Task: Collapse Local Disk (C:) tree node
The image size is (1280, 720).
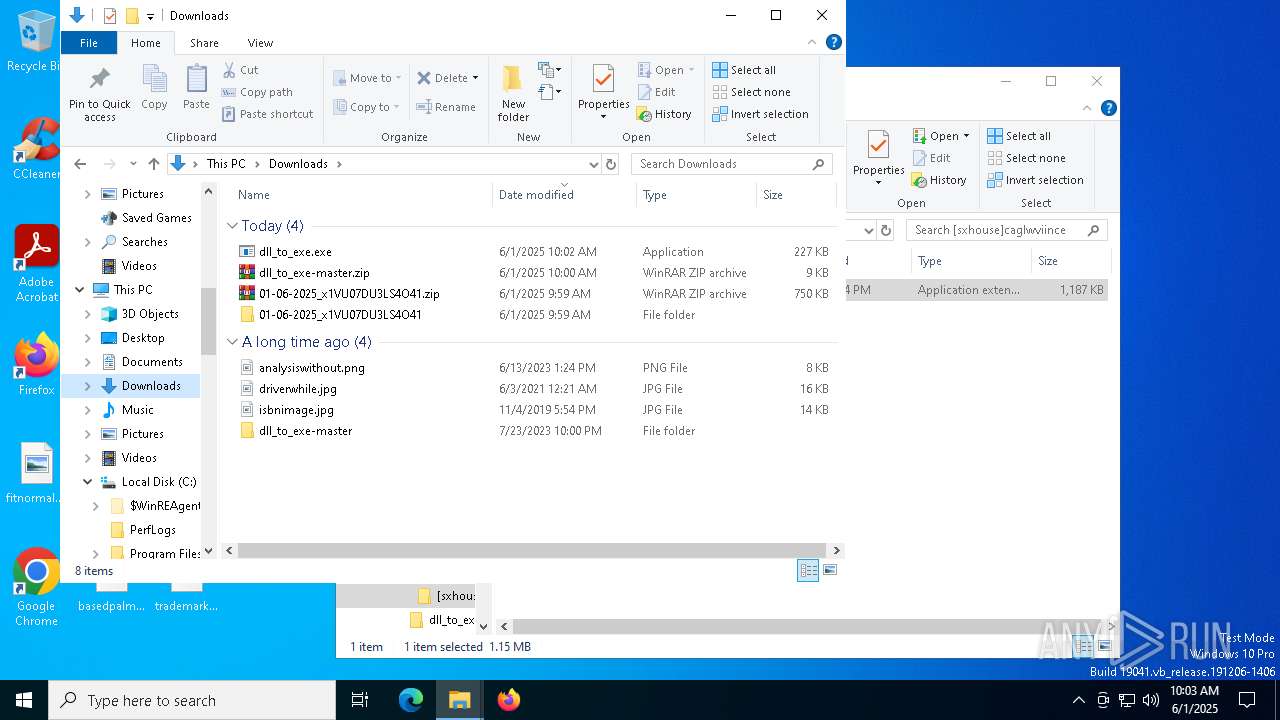Action: 87,482
